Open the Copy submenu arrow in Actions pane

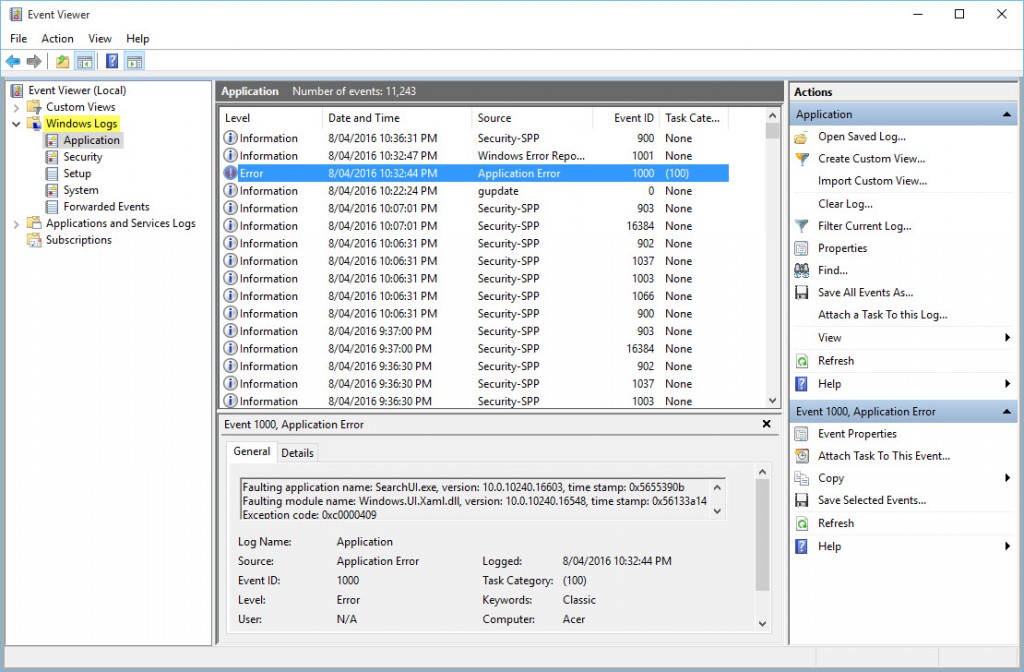[x=1009, y=478]
